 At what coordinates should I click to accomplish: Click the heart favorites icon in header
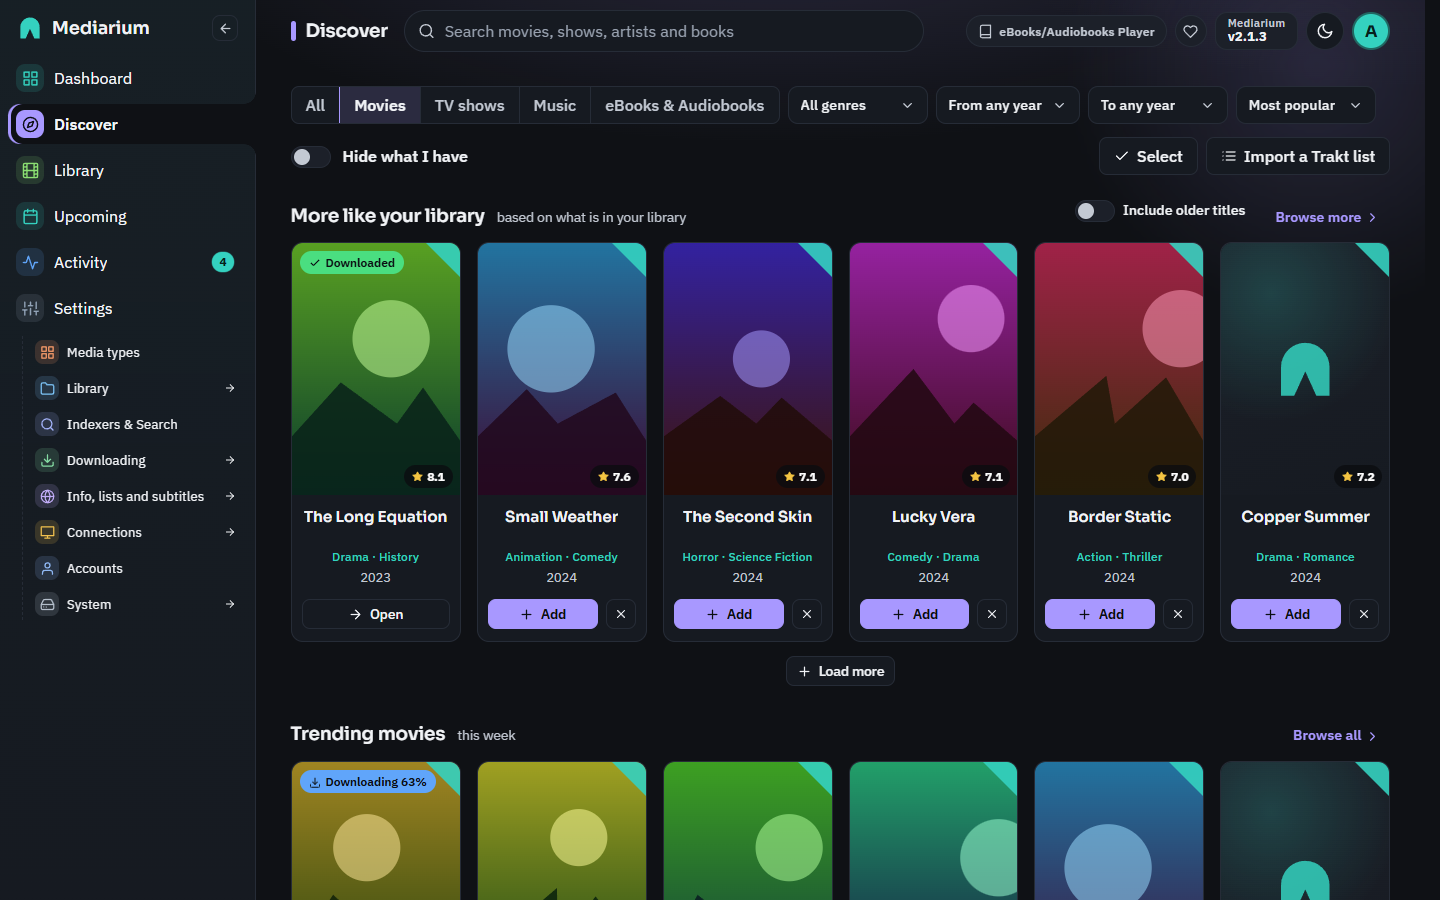(1190, 31)
